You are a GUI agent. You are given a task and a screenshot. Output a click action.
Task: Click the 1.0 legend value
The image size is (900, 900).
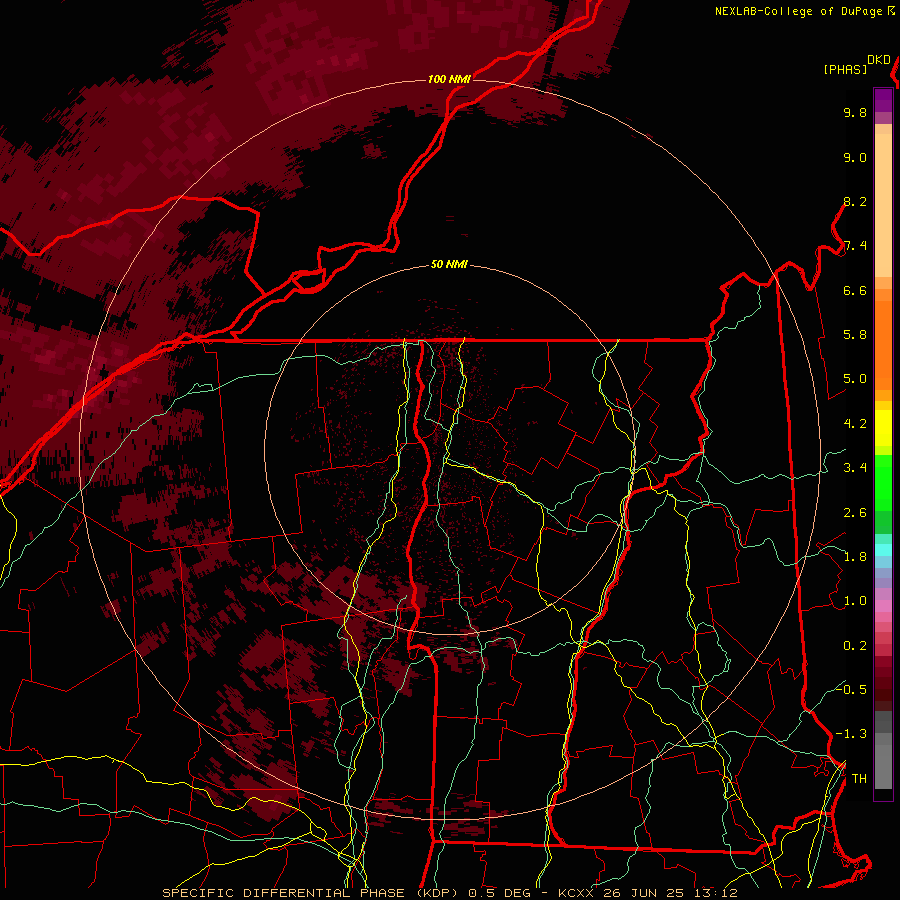855,601
